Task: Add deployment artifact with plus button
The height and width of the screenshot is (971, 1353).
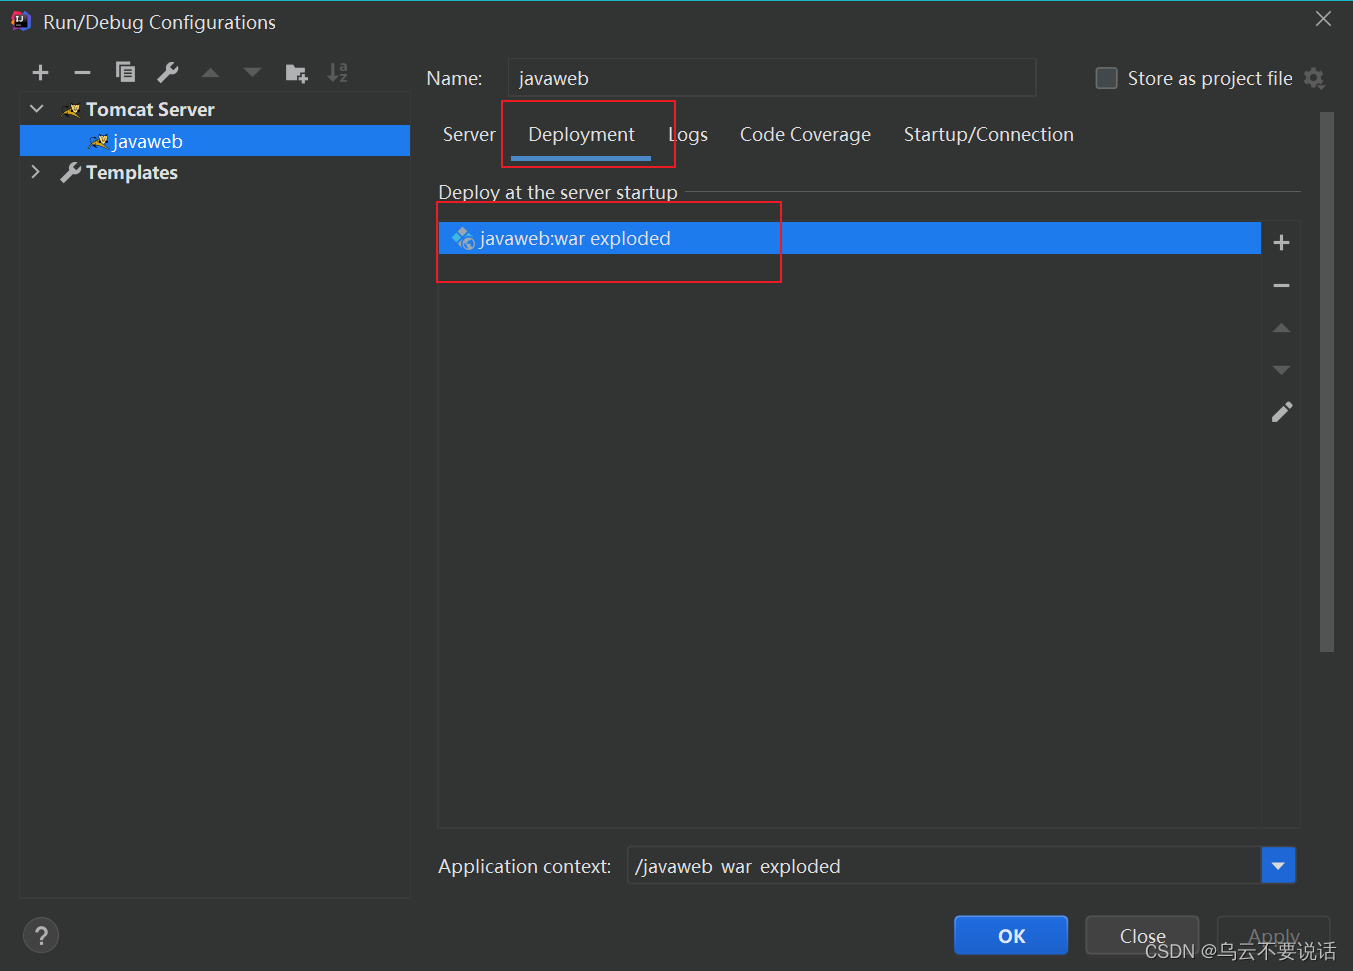Action: pyautogui.click(x=1281, y=243)
